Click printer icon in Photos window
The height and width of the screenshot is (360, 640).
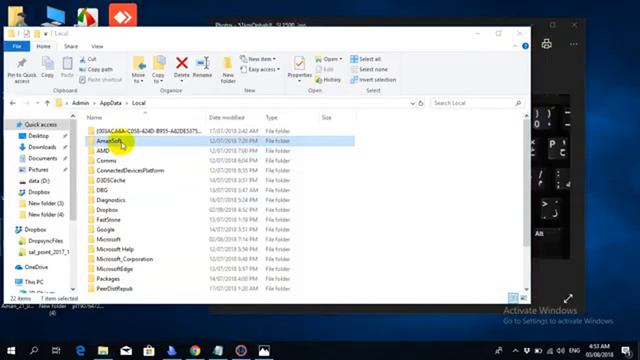[547, 44]
